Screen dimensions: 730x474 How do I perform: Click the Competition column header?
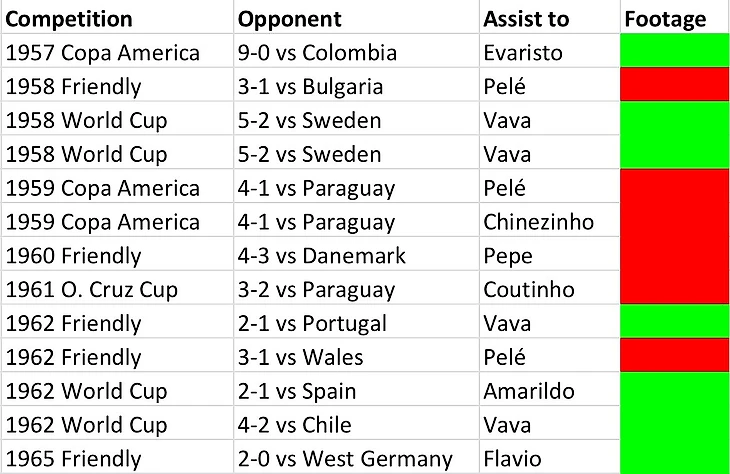coord(70,19)
